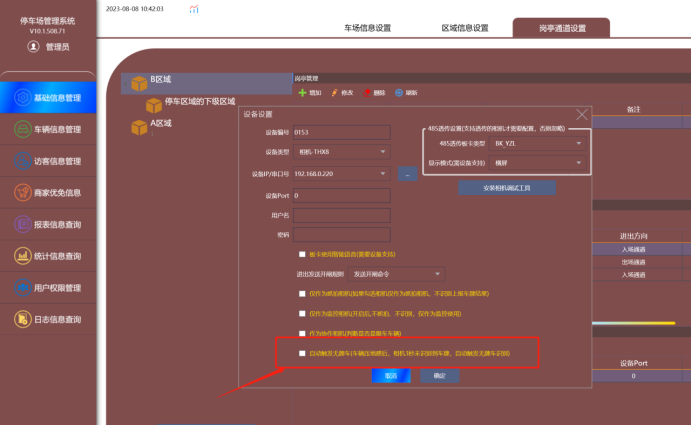Click the 用户名 input field
Image resolution: width=692 pixels, height=426 pixels.
pos(342,215)
